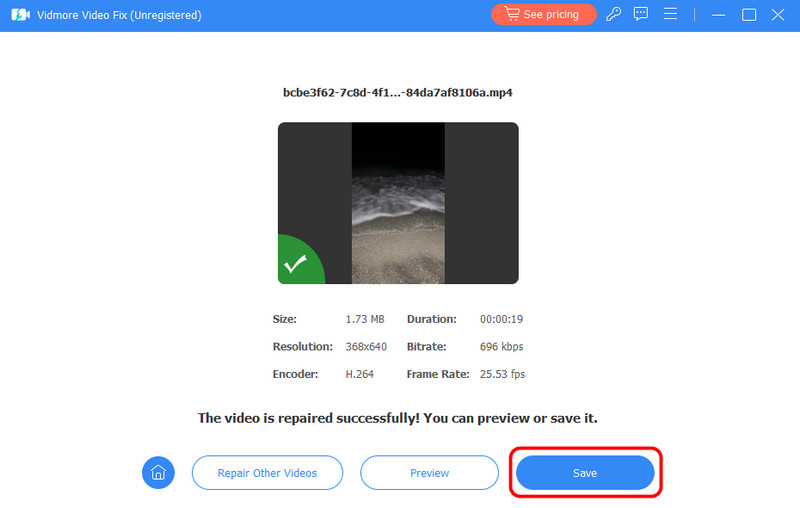Click the 00:00:19 duration value
Screen dimensions: 800x508
click(x=502, y=320)
